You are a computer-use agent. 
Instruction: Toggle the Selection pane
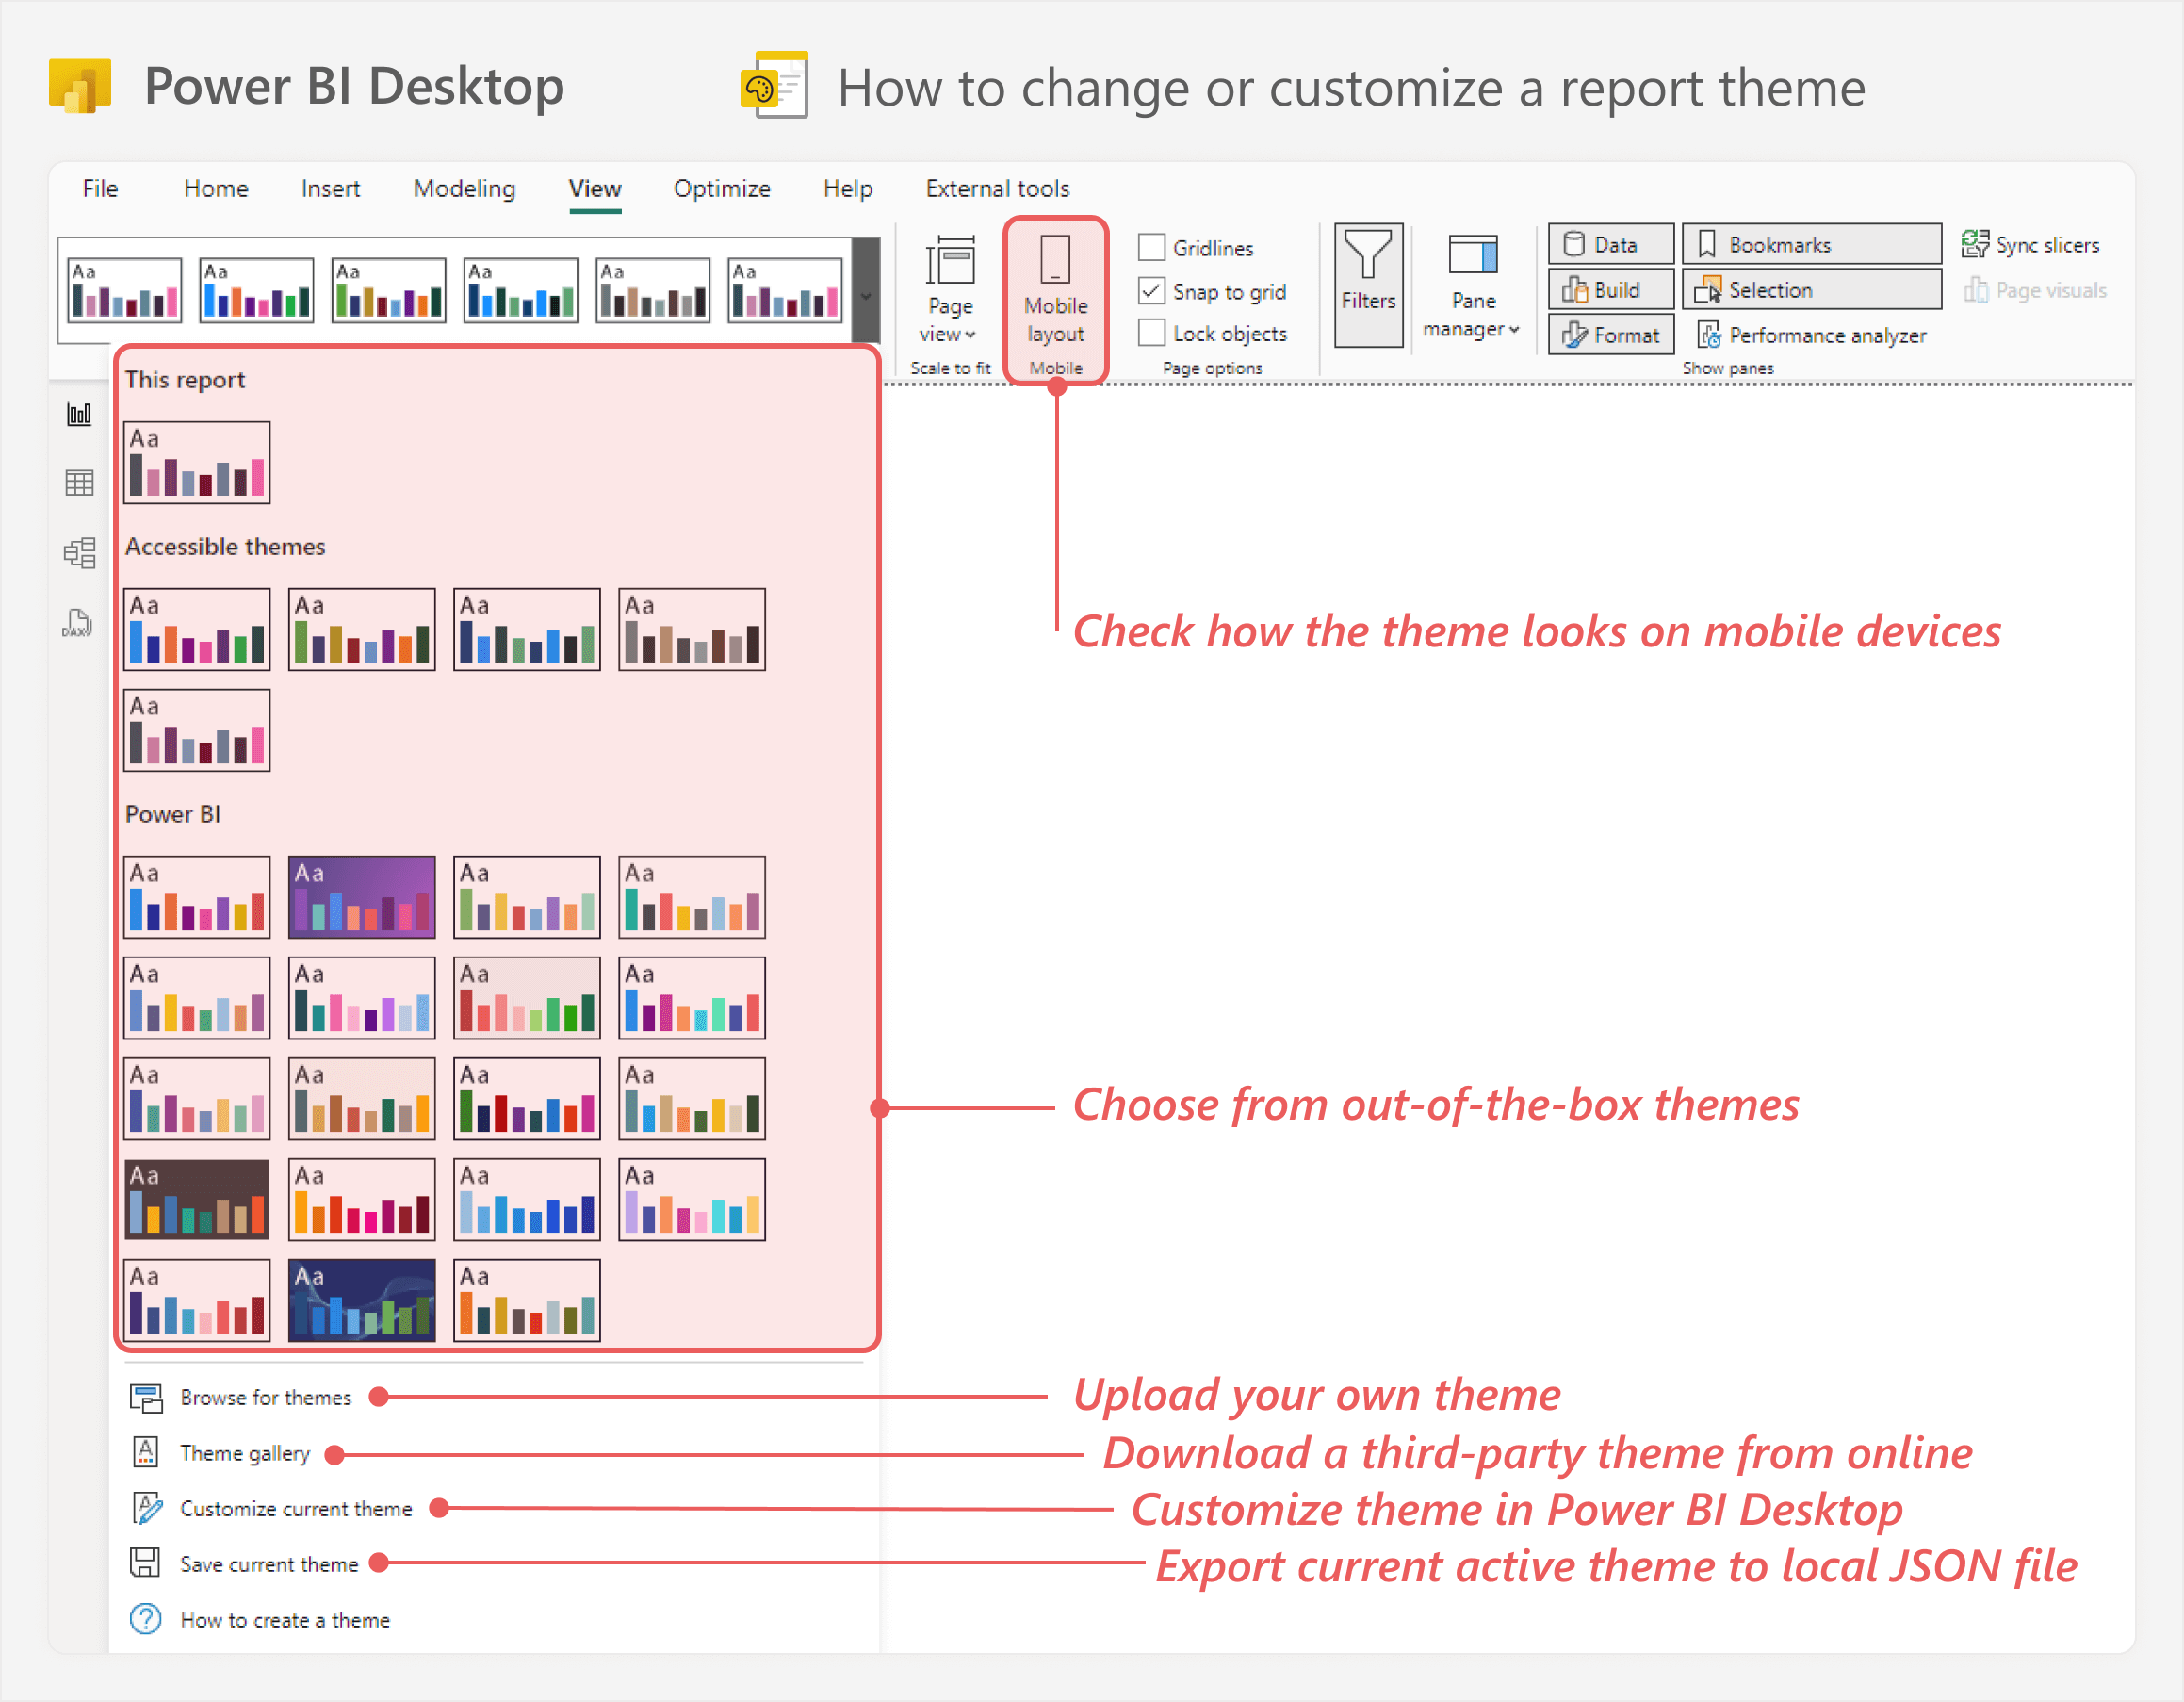1811,289
